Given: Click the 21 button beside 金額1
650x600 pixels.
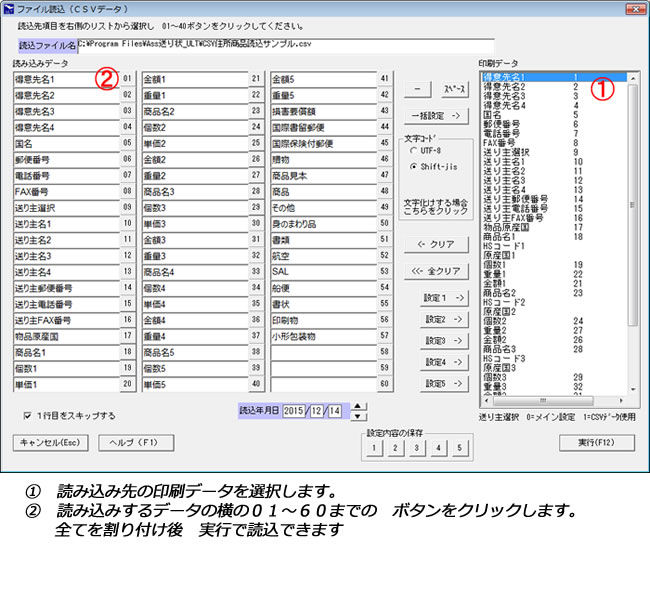Looking at the screenshot, I should [x=257, y=79].
